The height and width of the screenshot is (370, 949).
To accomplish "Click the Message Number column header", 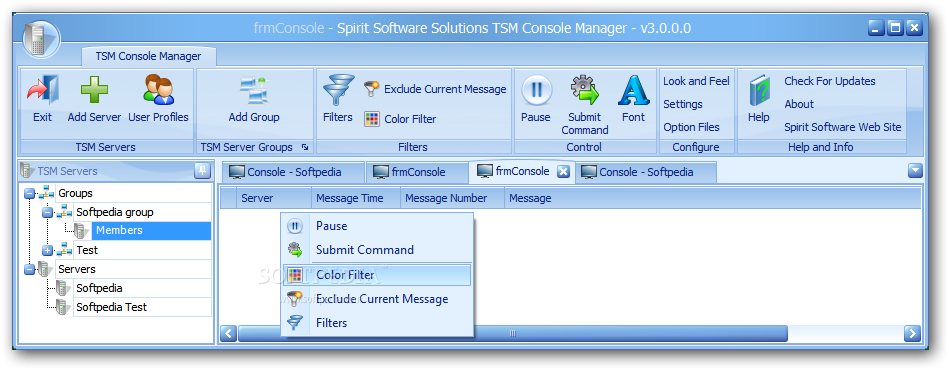I will click(x=452, y=198).
